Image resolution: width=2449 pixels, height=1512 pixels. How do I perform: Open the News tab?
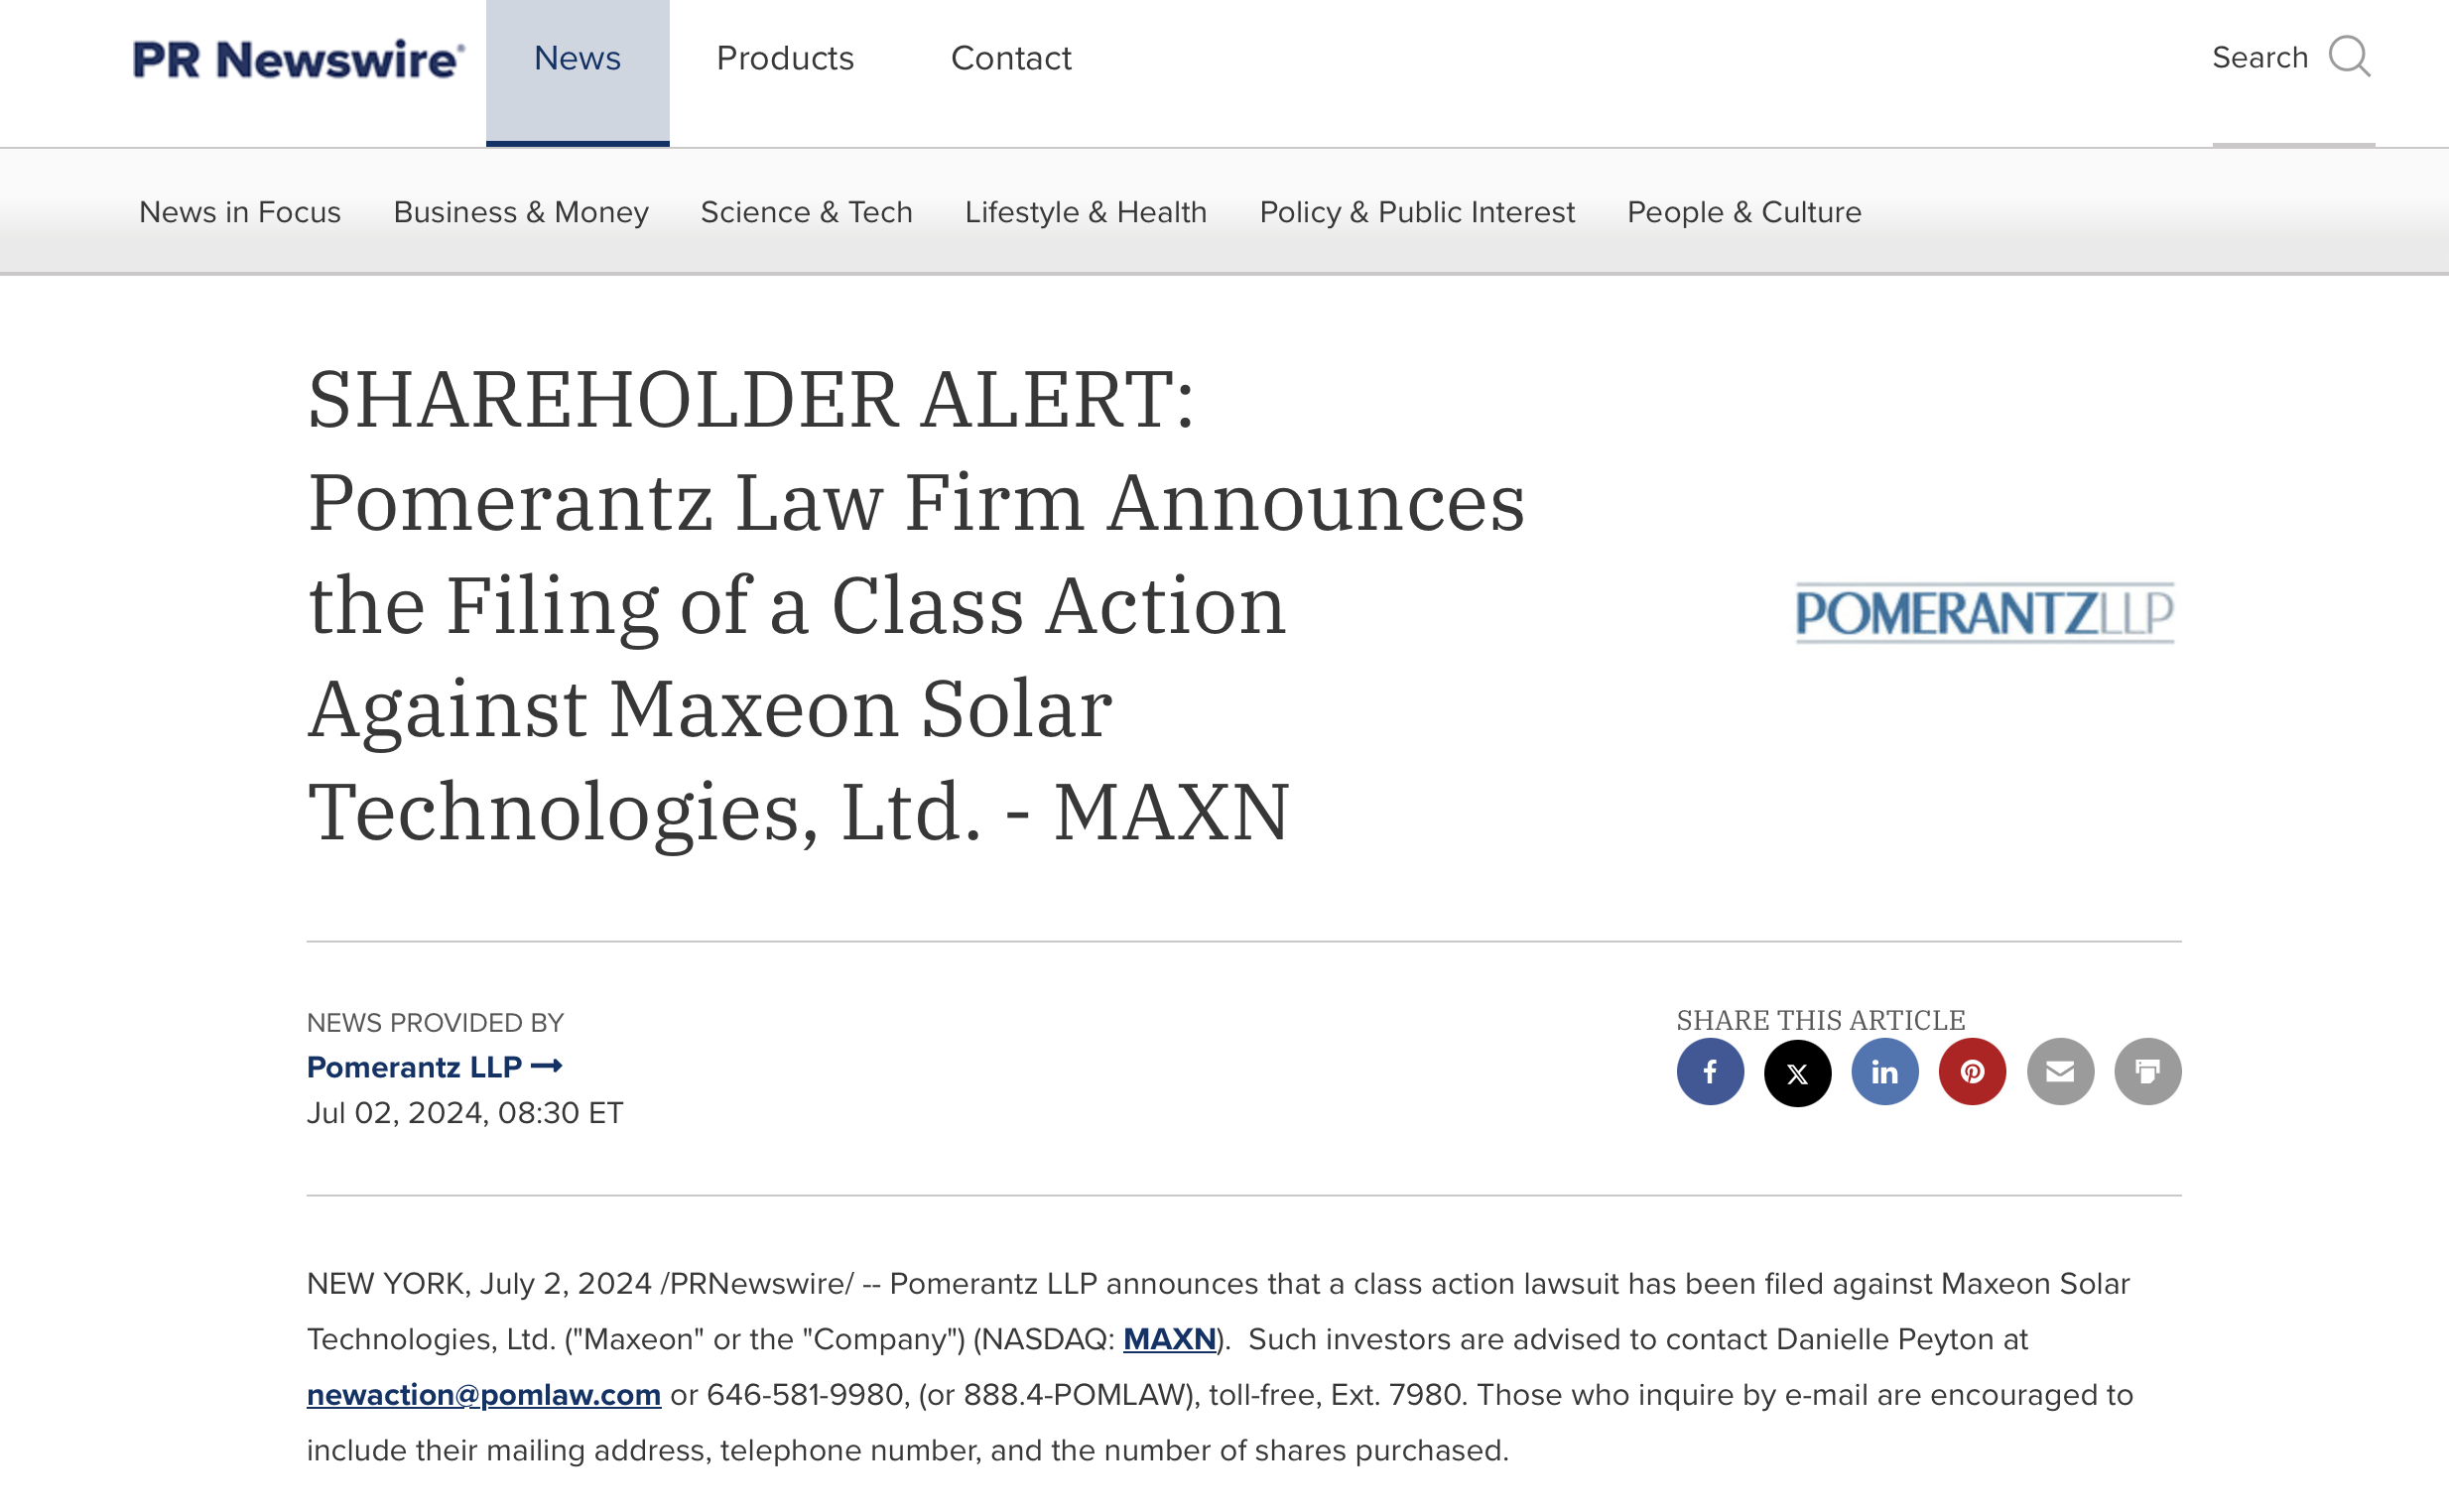(x=577, y=59)
